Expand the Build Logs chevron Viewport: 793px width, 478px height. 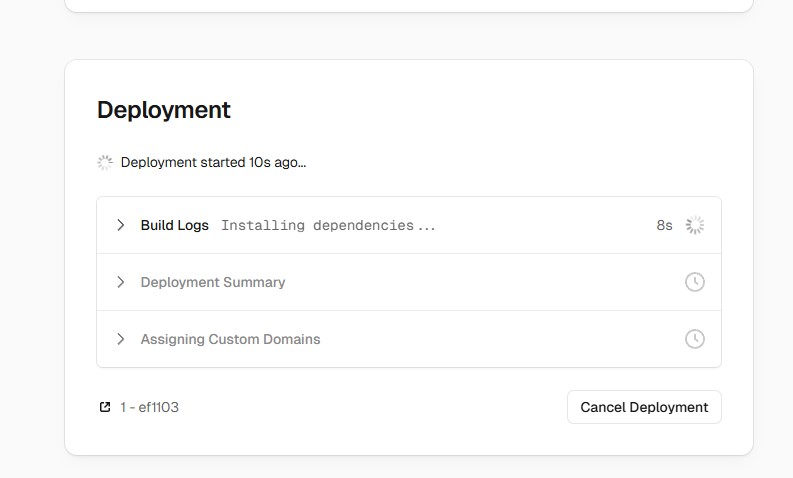tap(120, 225)
